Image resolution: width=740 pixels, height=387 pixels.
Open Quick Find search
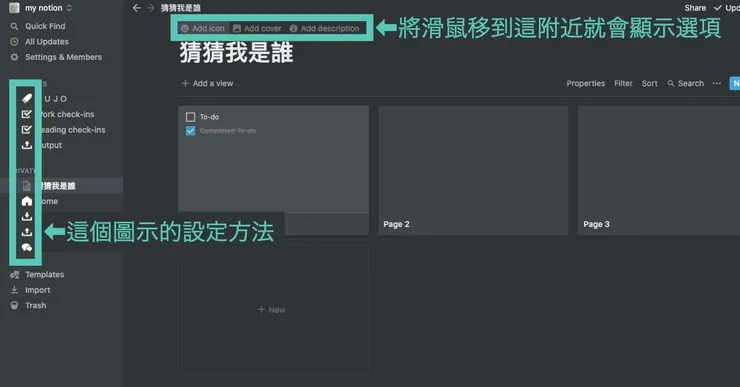[45, 26]
